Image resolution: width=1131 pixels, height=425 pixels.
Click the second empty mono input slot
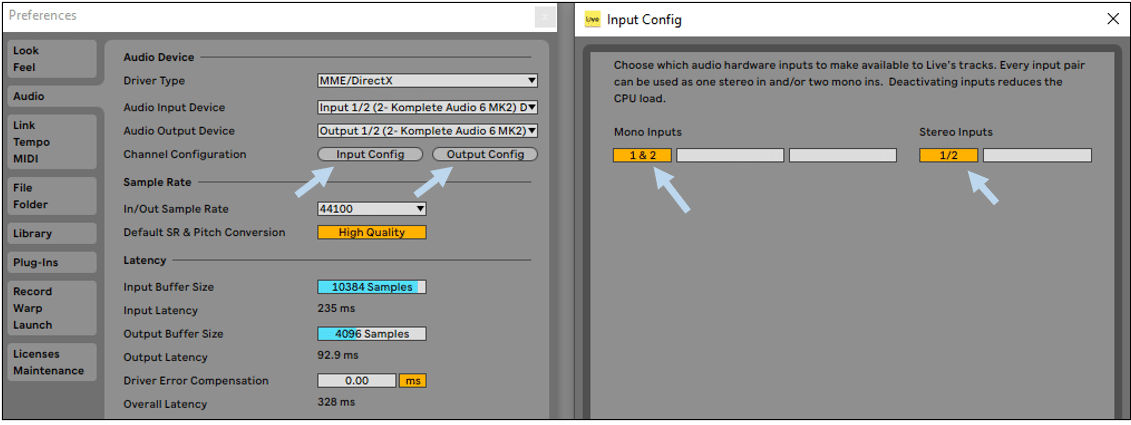730,155
